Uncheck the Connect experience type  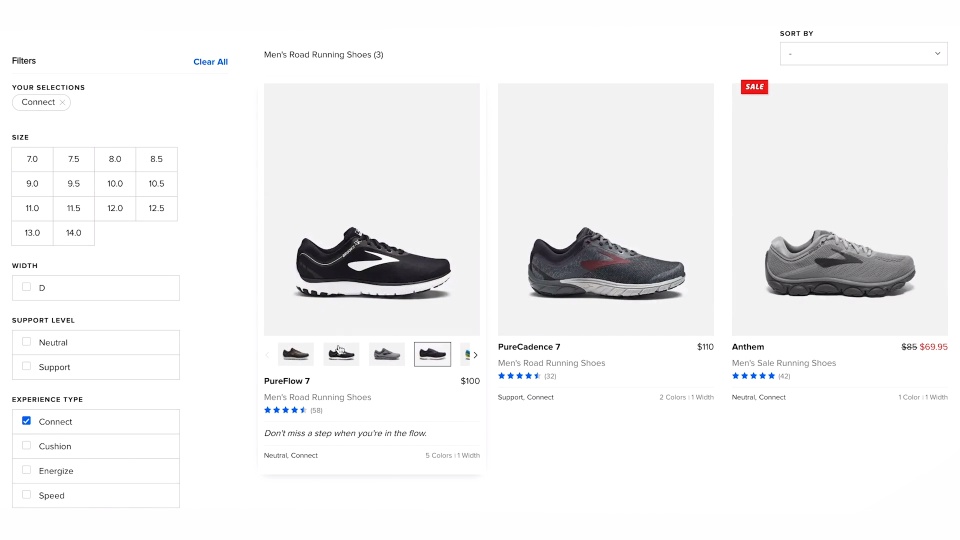(26, 421)
